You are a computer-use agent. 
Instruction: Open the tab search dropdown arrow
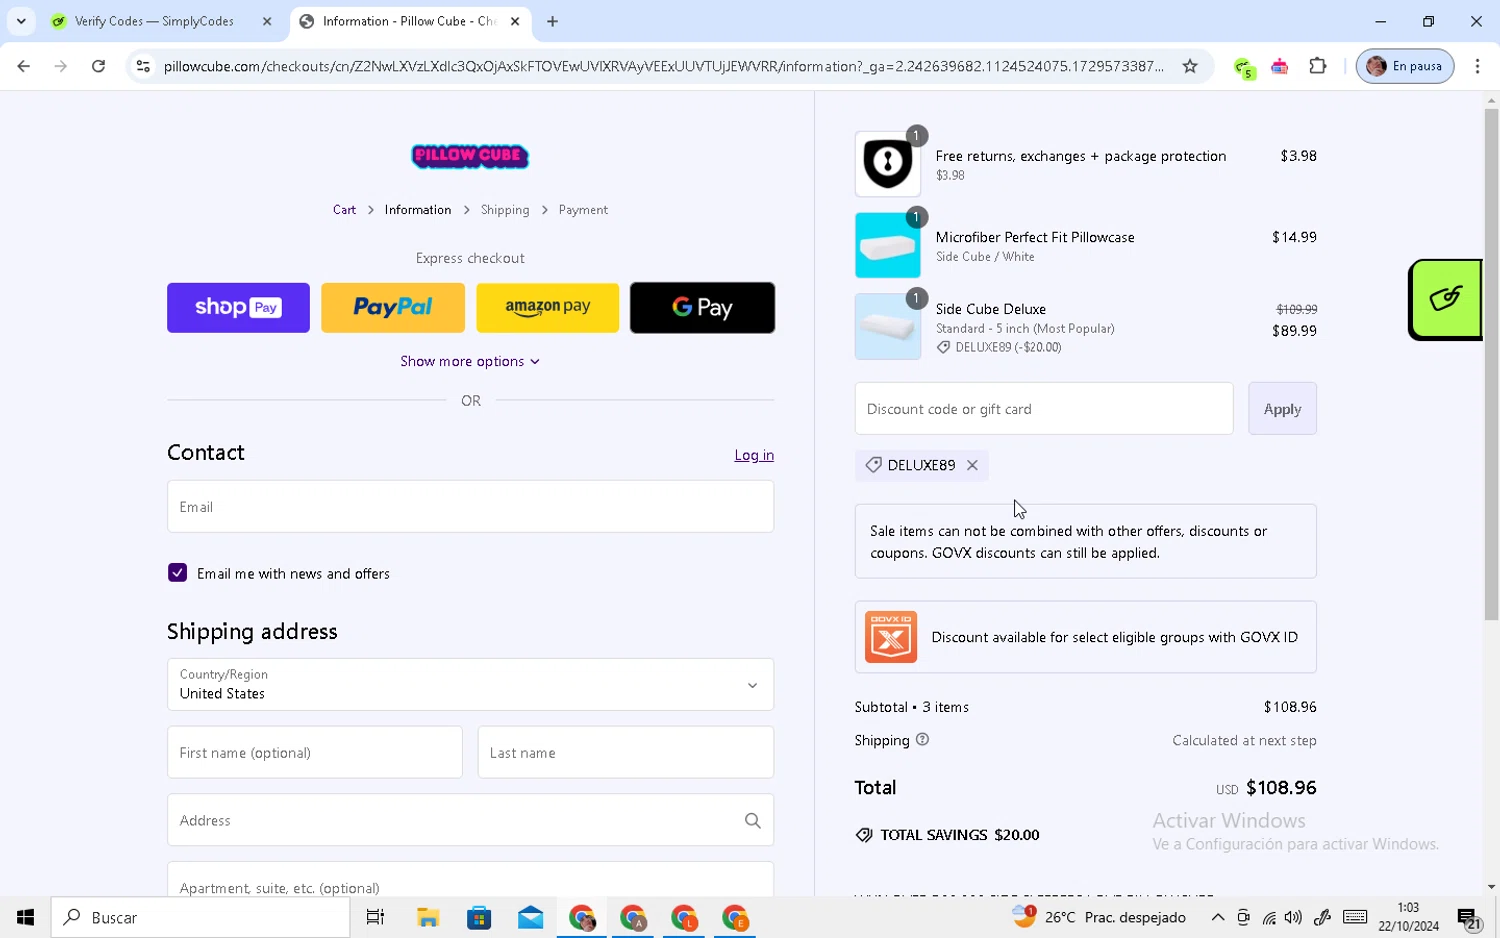[x=21, y=21]
